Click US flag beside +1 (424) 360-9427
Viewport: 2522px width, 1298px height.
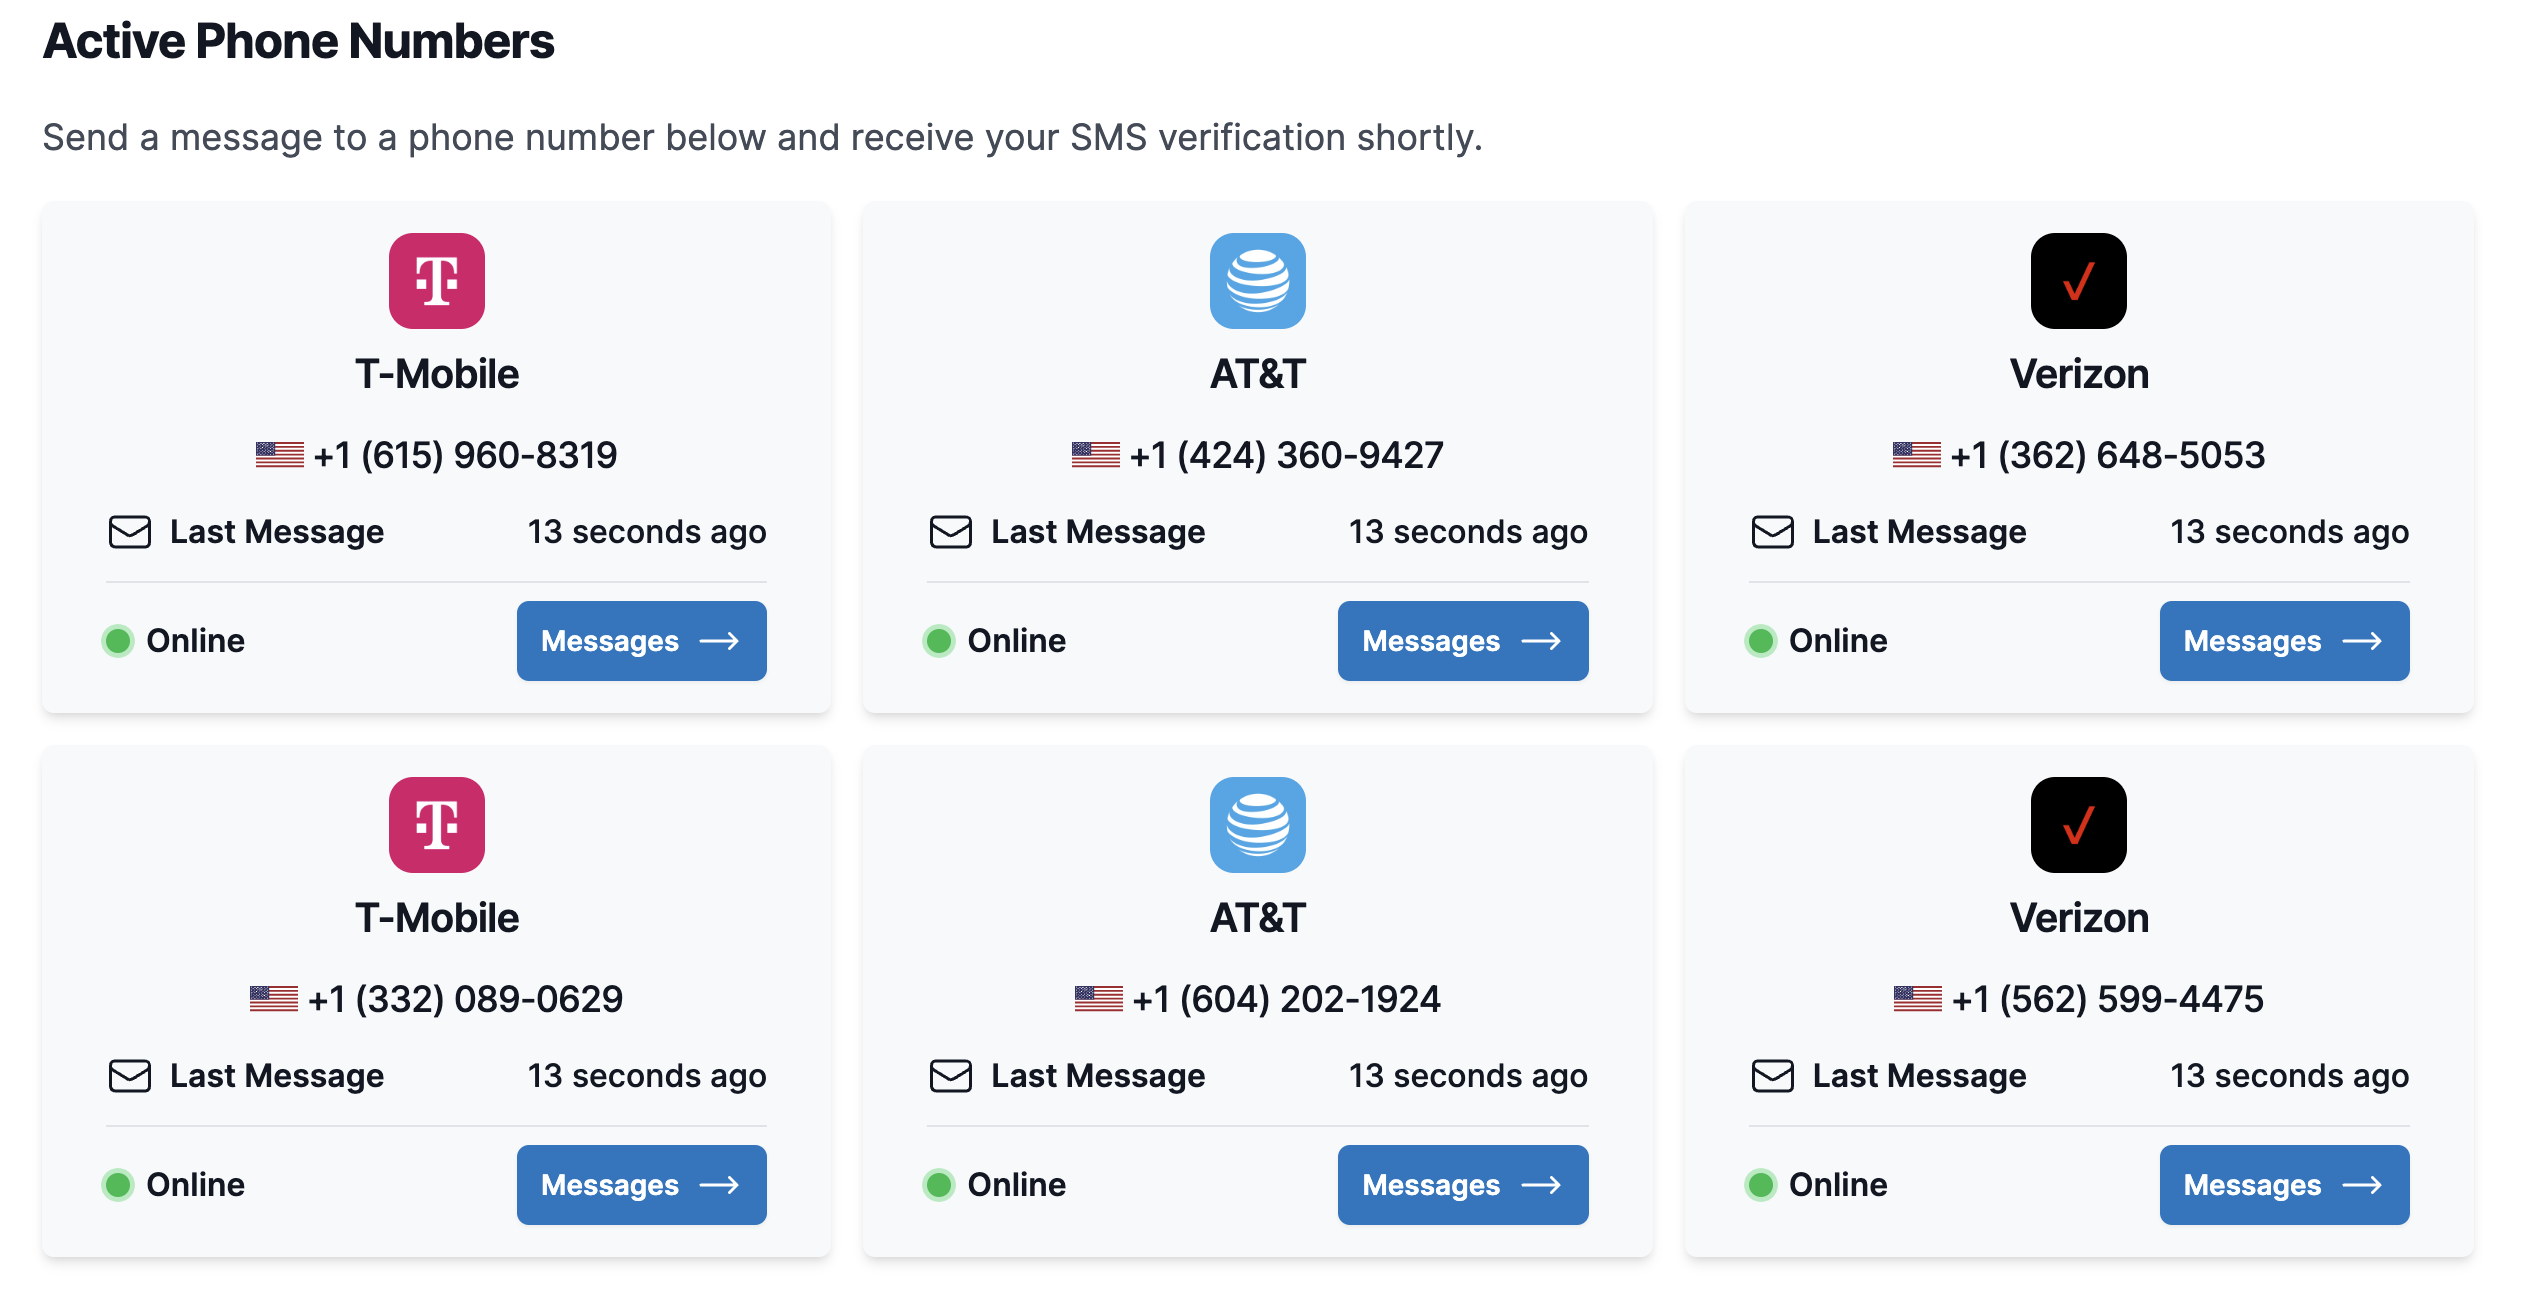[1096, 455]
